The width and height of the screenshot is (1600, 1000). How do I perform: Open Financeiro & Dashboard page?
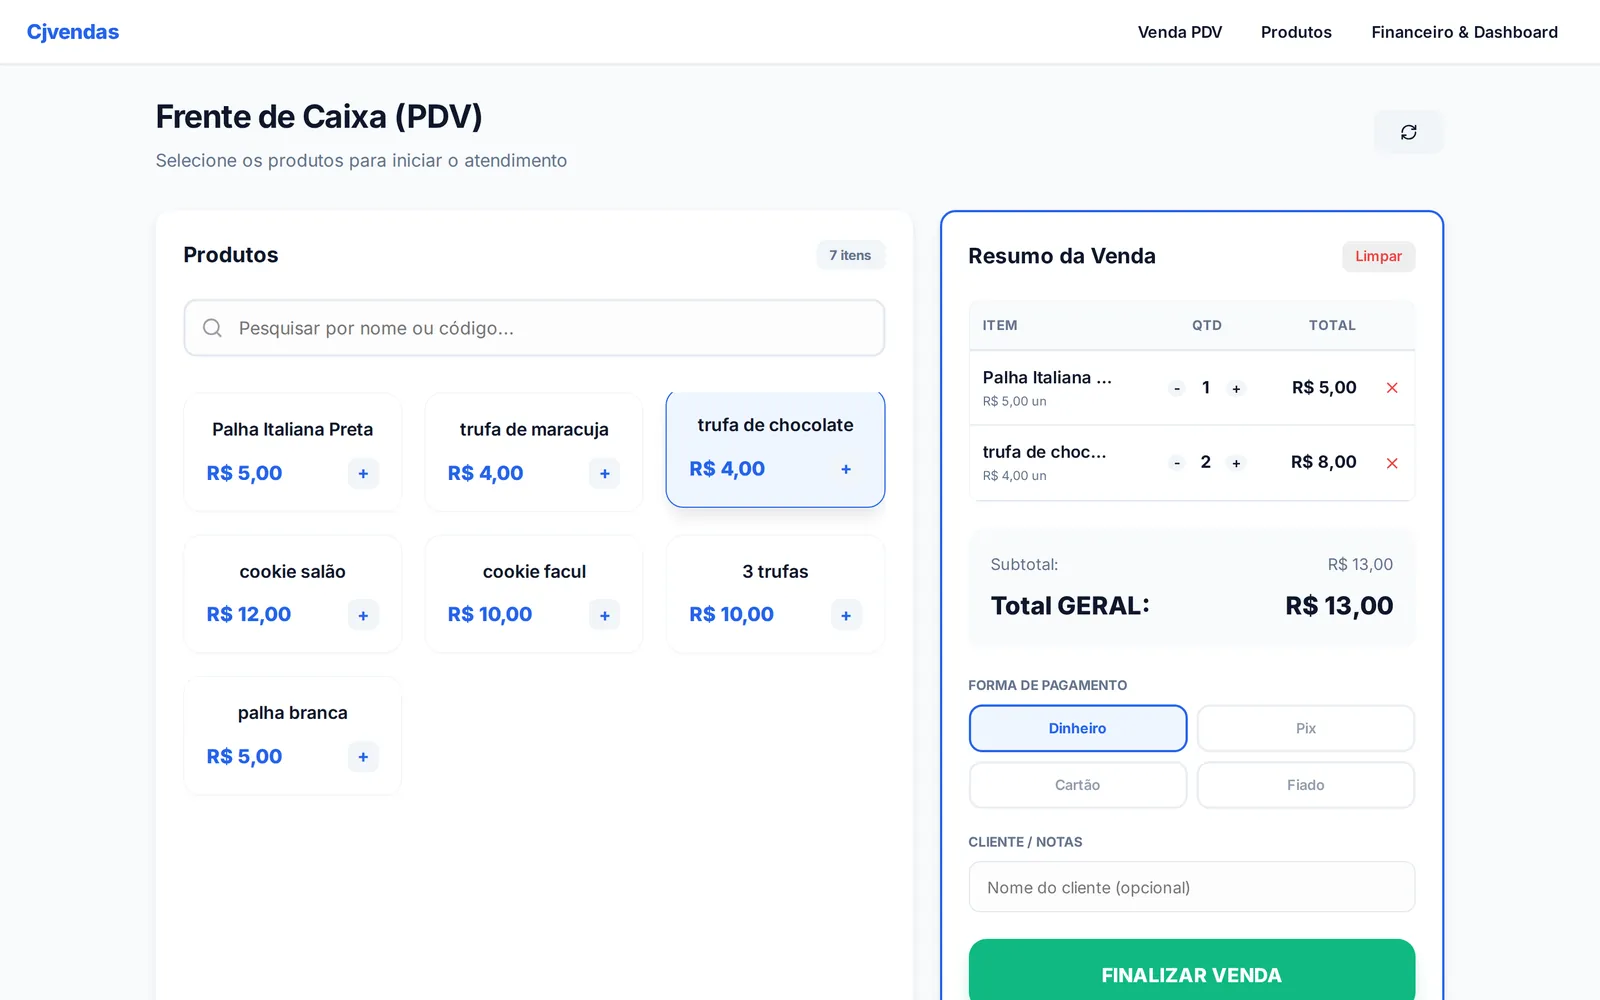tap(1464, 32)
